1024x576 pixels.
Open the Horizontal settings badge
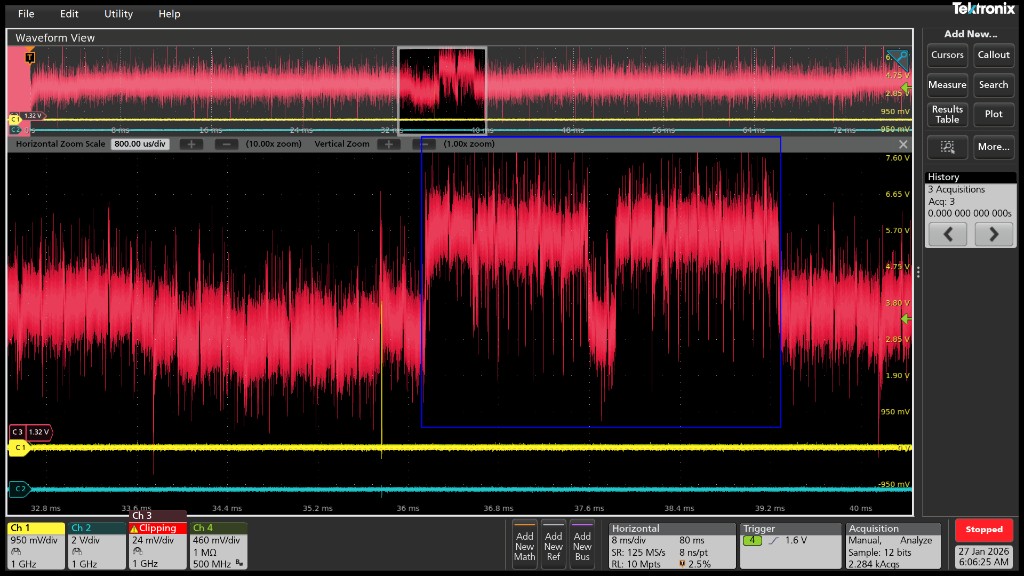click(672, 546)
